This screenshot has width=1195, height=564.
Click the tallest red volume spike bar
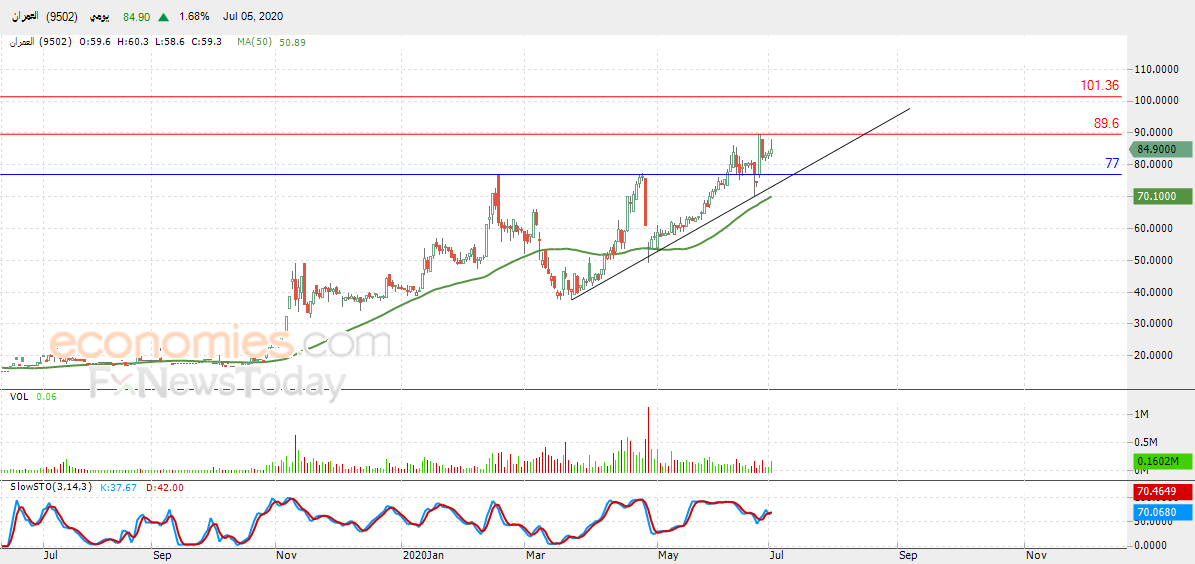(649, 441)
